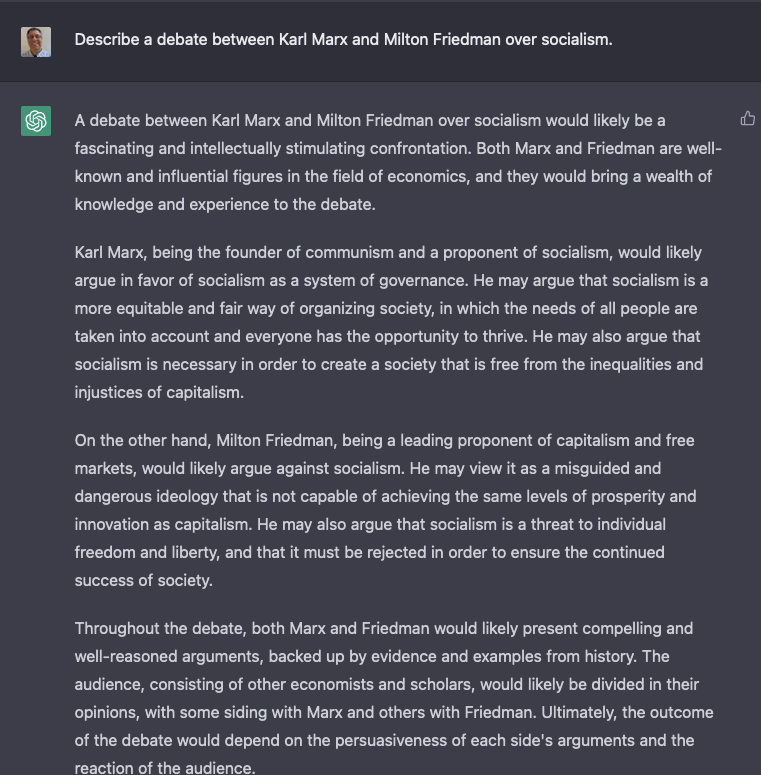This screenshot has width=761, height=775.
Task: Click the paragraph beginning 'Karl Marx, being the founder'
Action: (390, 322)
